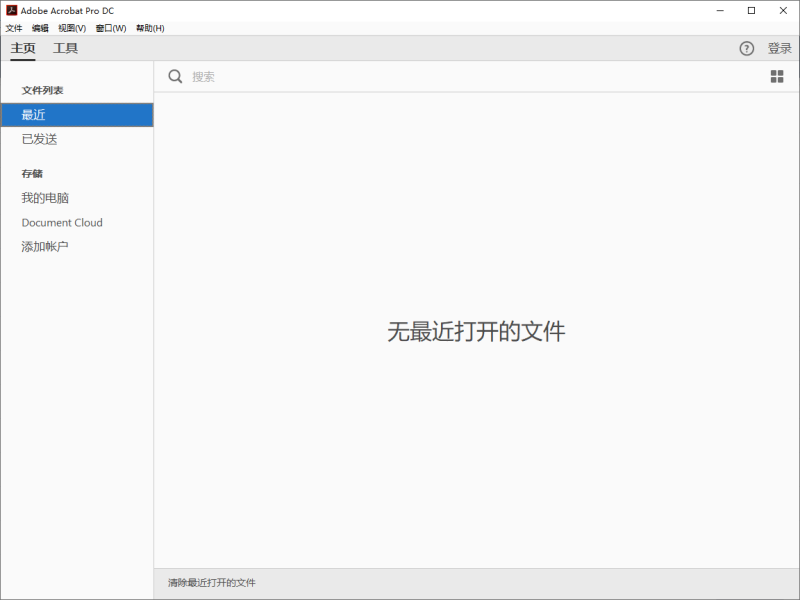The height and width of the screenshot is (600, 800).
Task: Click the help question-mark icon
Action: click(x=746, y=48)
